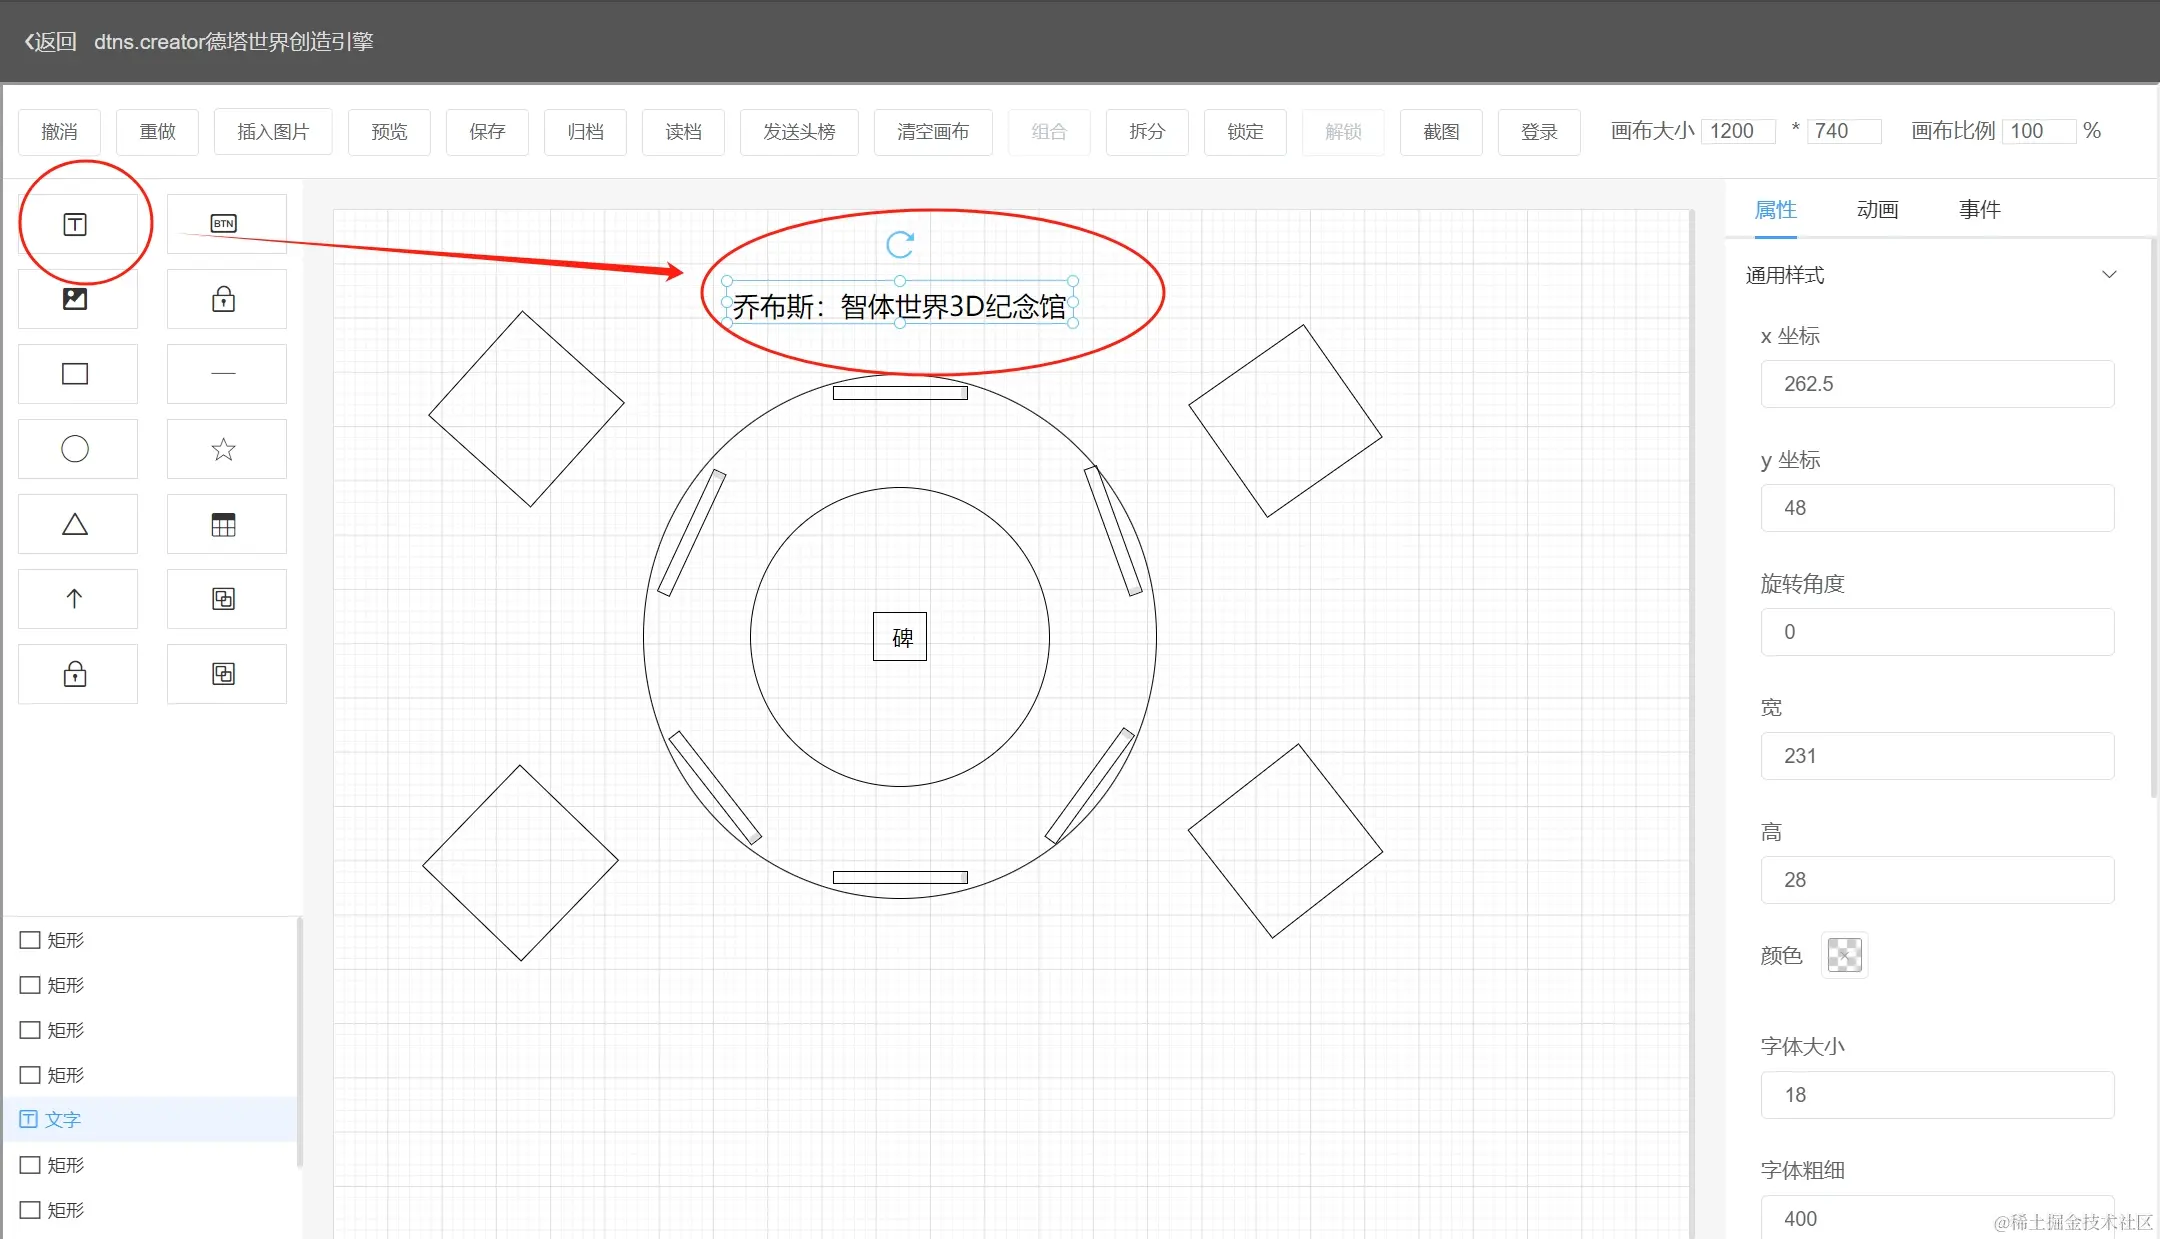2160x1239 pixels.
Task: Click the 旋转角度 input field
Action: [x=1937, y=632]
